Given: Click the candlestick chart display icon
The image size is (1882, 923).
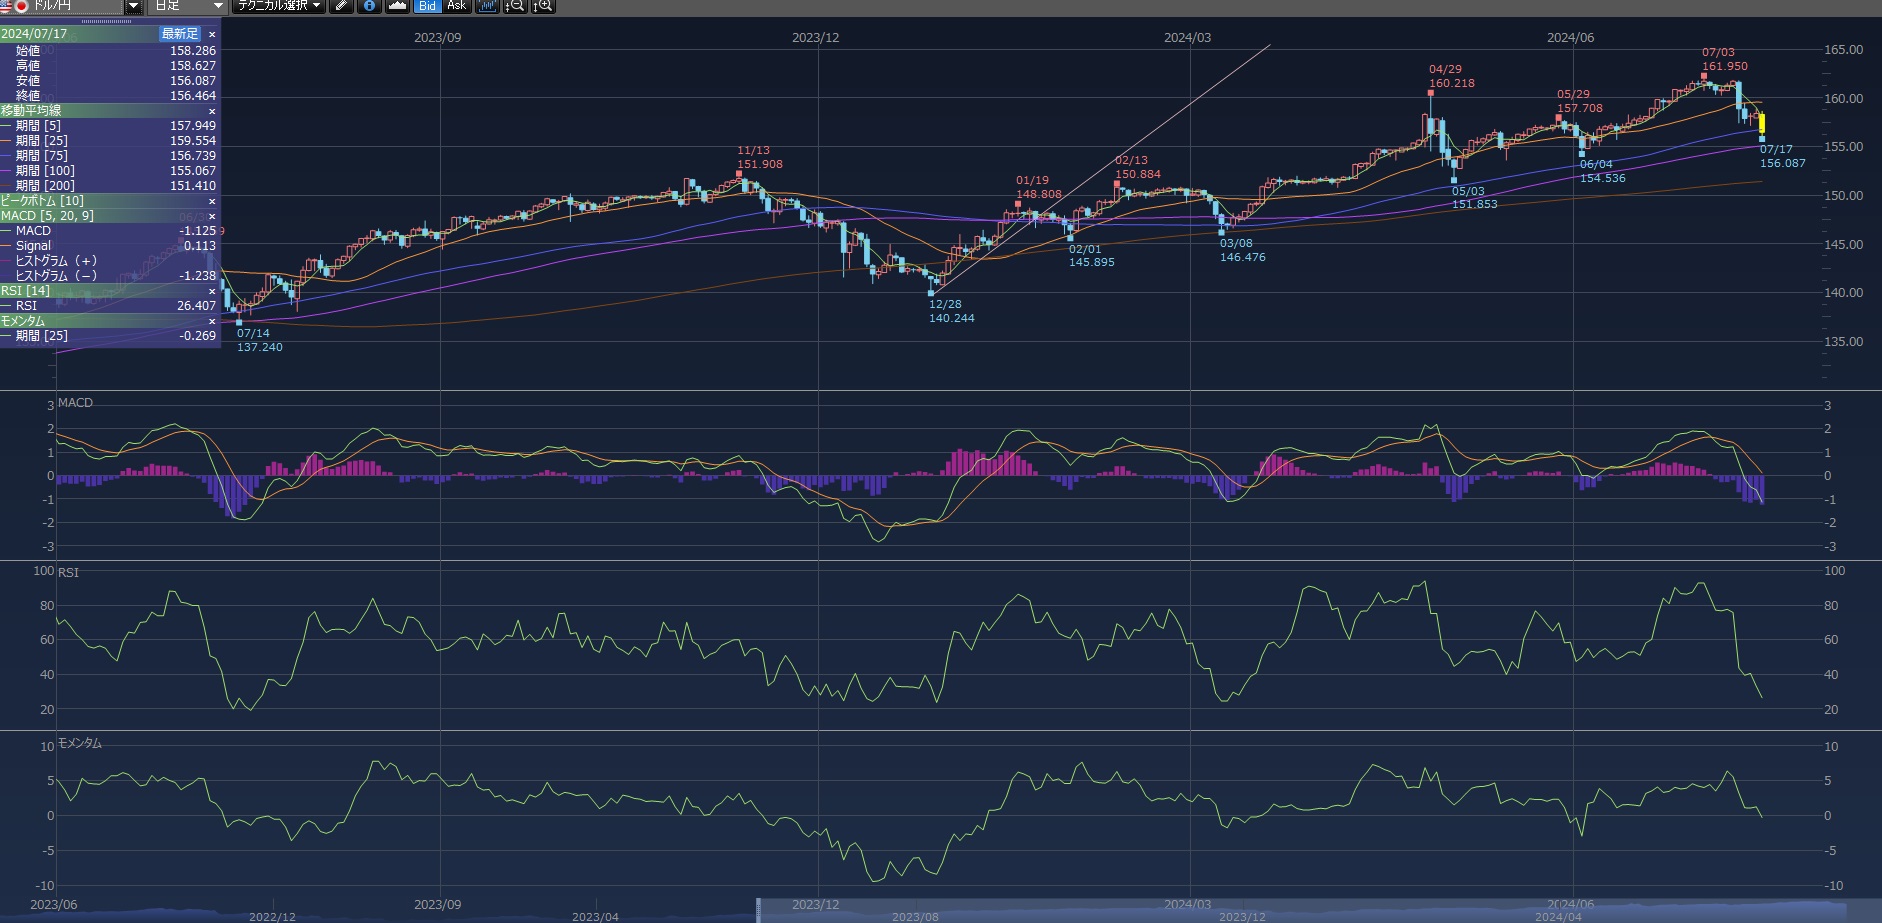Looking at the screenshot, I should tap(487, 6).
